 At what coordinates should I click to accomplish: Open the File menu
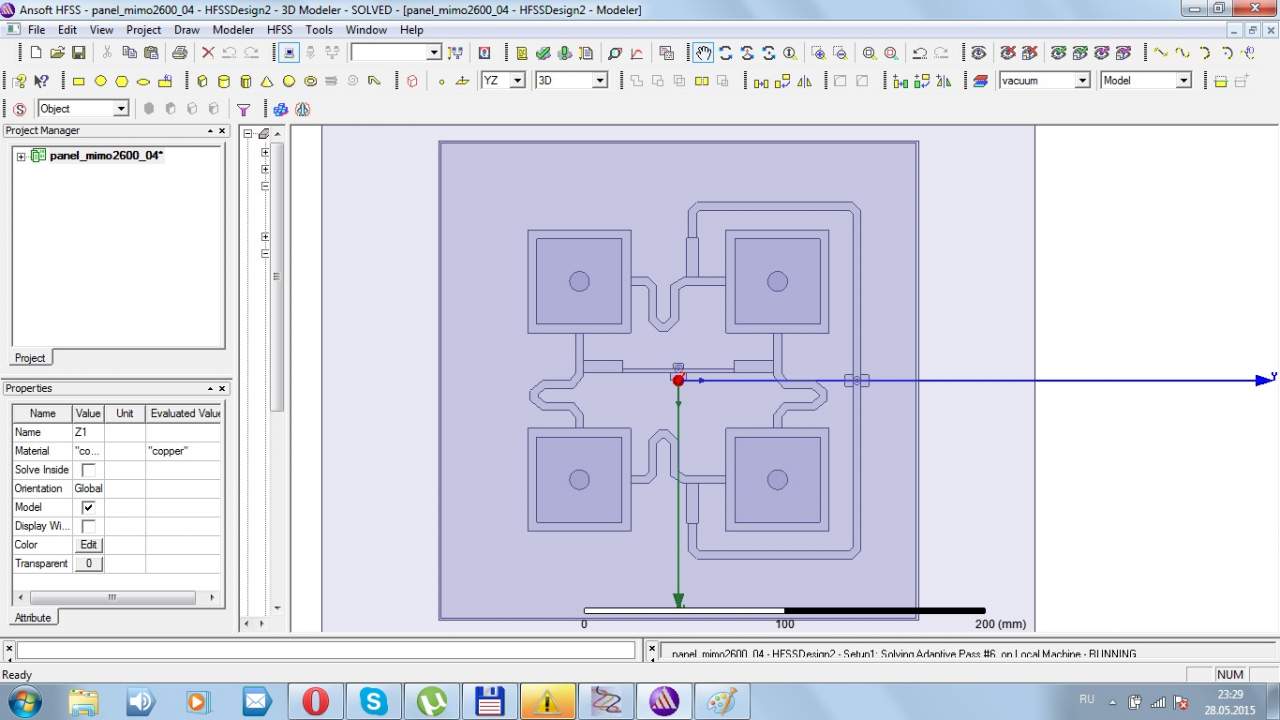click(37, 30)
